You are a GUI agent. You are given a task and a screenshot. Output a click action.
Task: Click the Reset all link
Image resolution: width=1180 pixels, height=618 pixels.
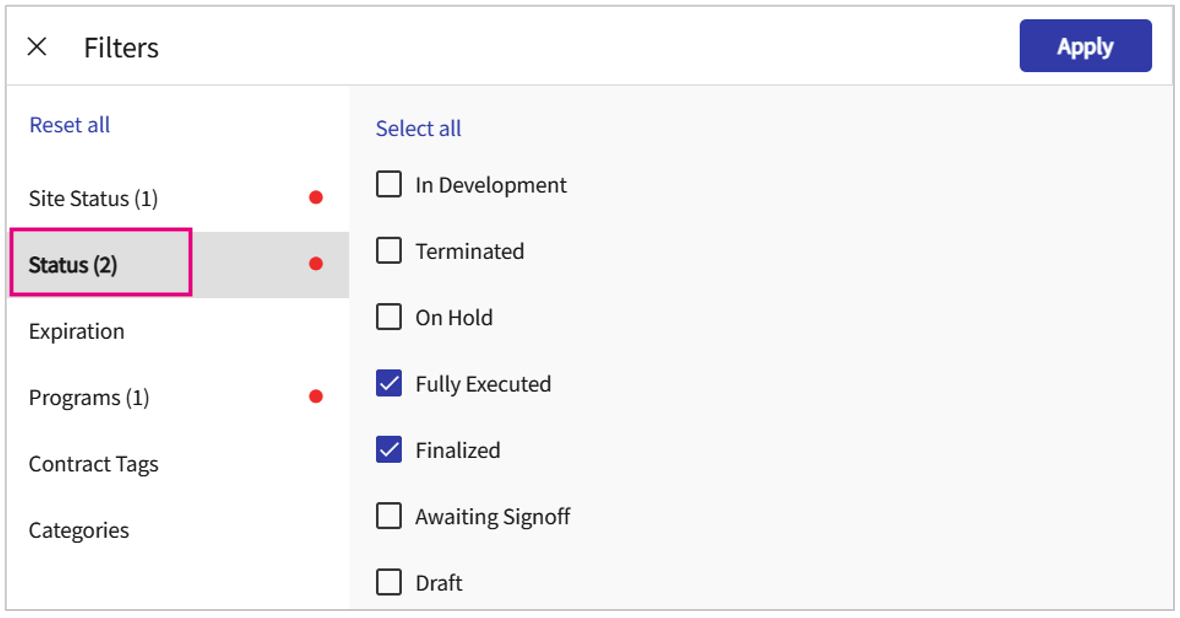[x=70, y=125]
